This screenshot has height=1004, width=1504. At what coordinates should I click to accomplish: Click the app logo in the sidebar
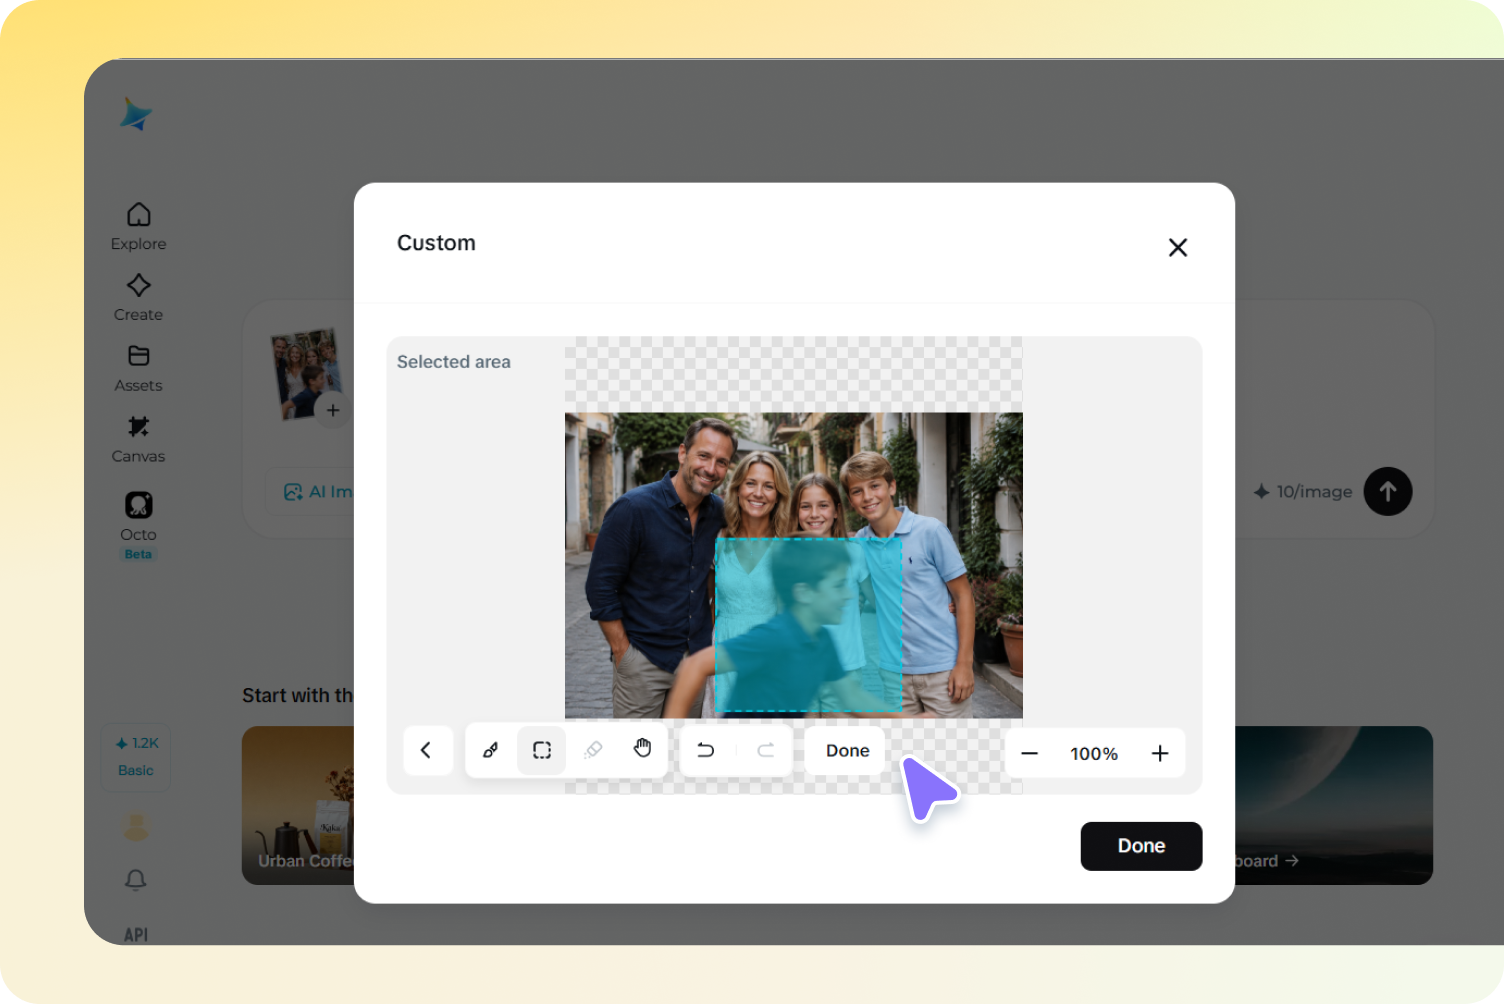tap(136, 115)
